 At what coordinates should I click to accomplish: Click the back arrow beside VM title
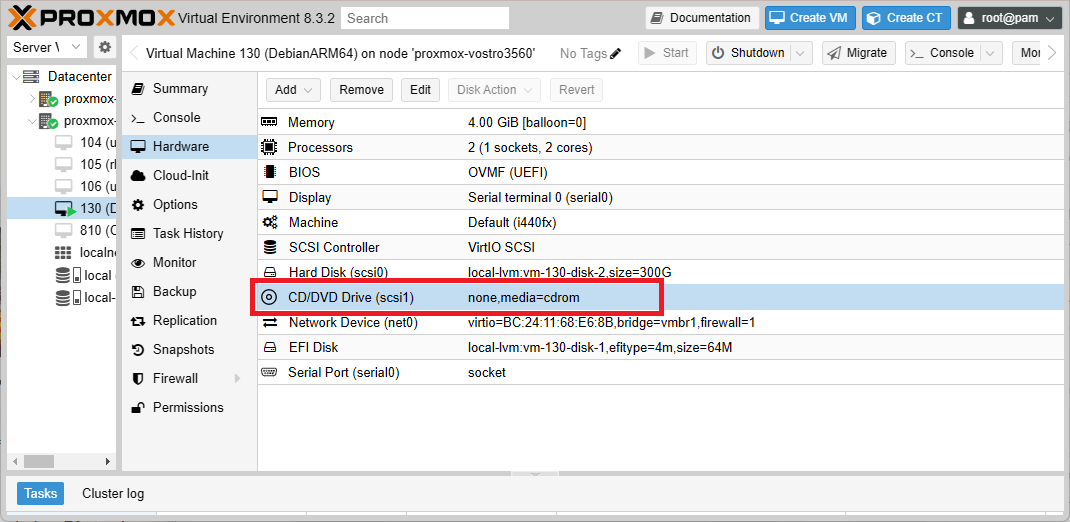134,53
